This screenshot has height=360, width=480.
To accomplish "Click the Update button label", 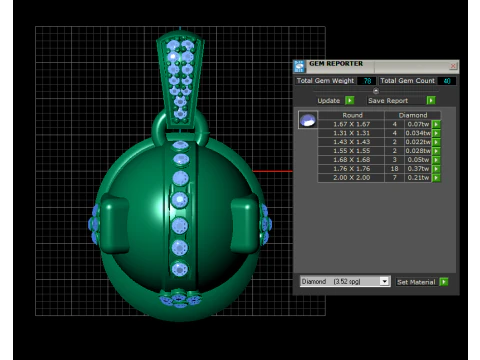I will (x=329, y=101).
